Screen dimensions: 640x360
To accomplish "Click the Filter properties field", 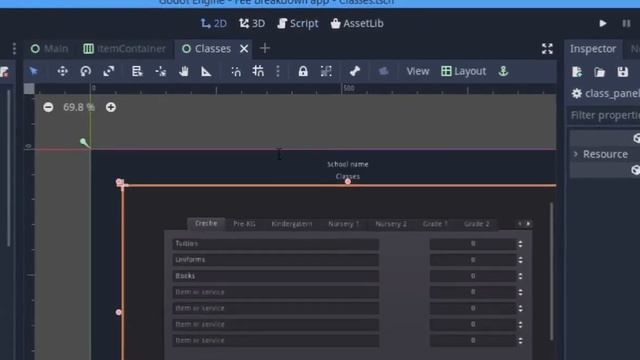I will (604, 116).
